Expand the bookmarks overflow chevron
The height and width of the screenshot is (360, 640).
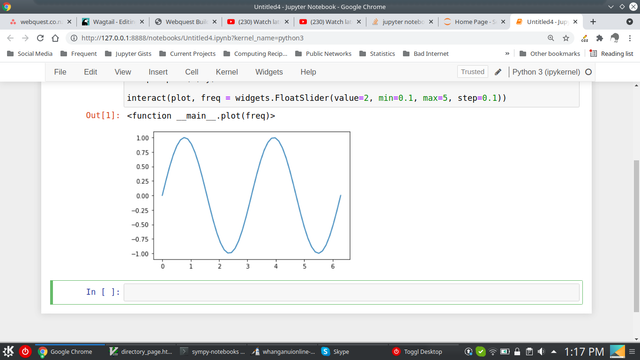click(x=507, y=53)
